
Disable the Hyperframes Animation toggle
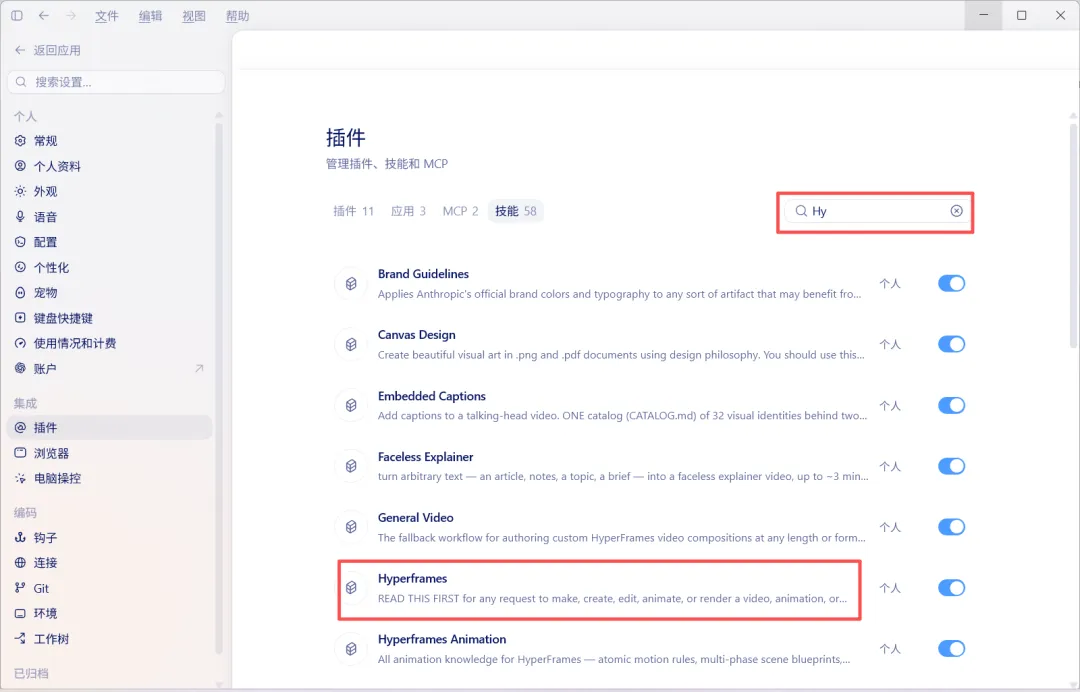(951, 649)
